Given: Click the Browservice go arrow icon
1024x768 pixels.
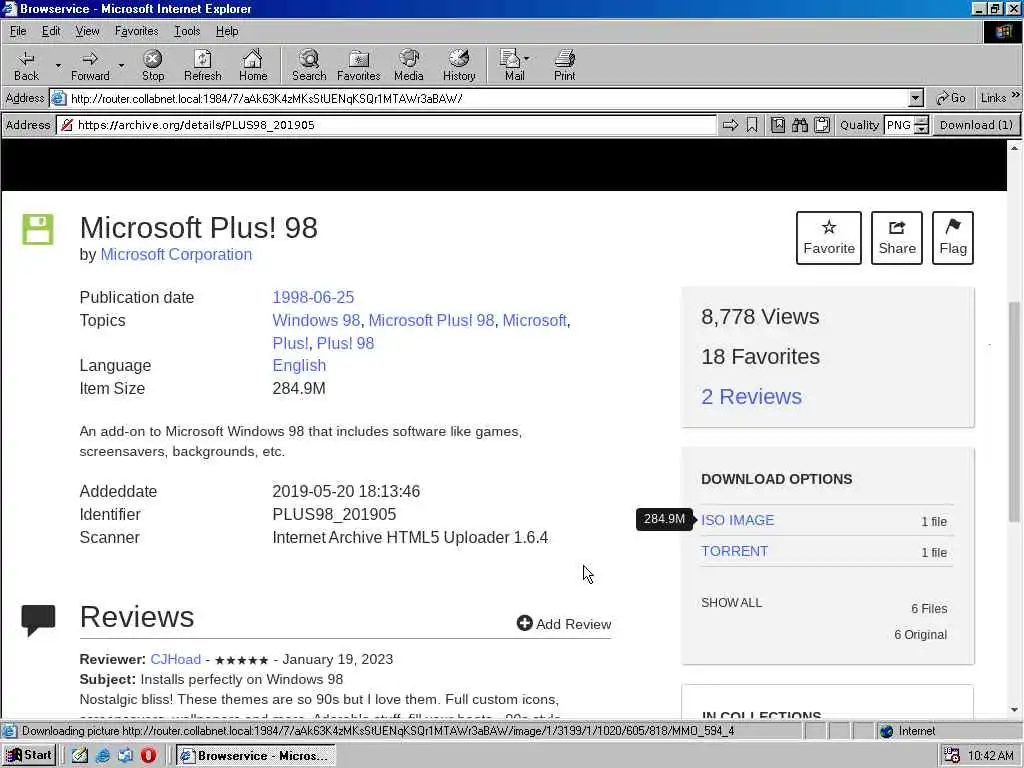Looking at the screenshot, I should [x=730, y=125].
